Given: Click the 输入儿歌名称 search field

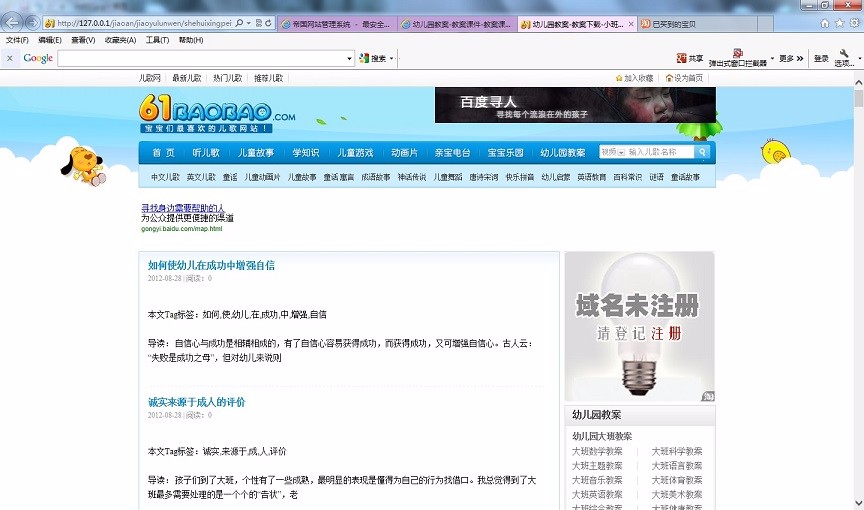Looking at the screenshot, I should click(660, 152).
